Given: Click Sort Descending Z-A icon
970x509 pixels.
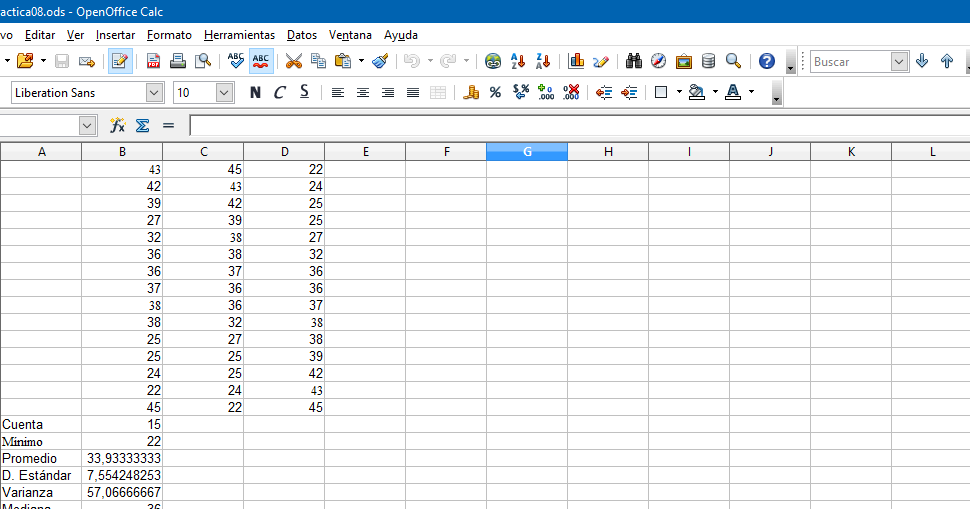Looking at the screenshot, I should coord(543,61).
